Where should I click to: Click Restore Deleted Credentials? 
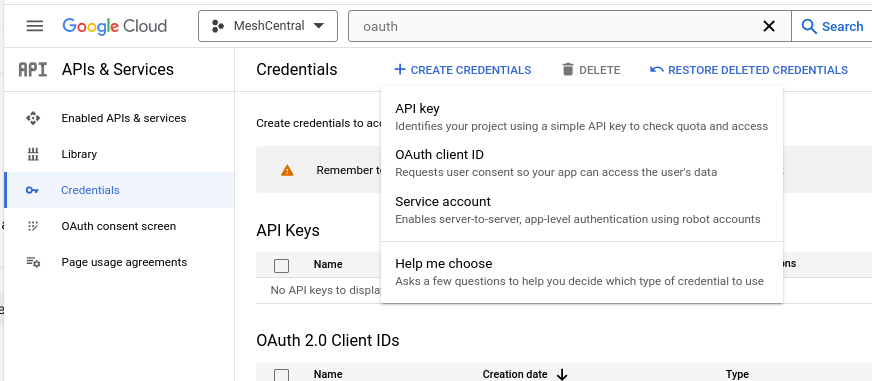(x=749, y=70)
